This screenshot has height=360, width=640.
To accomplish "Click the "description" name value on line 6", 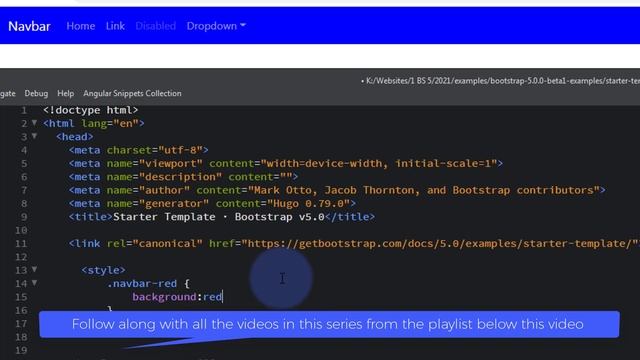I will pyautogui.click(x=180, y=177).
